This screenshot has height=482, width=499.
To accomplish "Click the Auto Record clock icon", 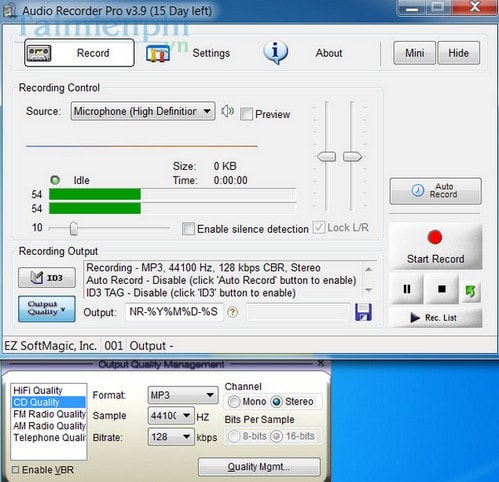I will tap(417, 191).
